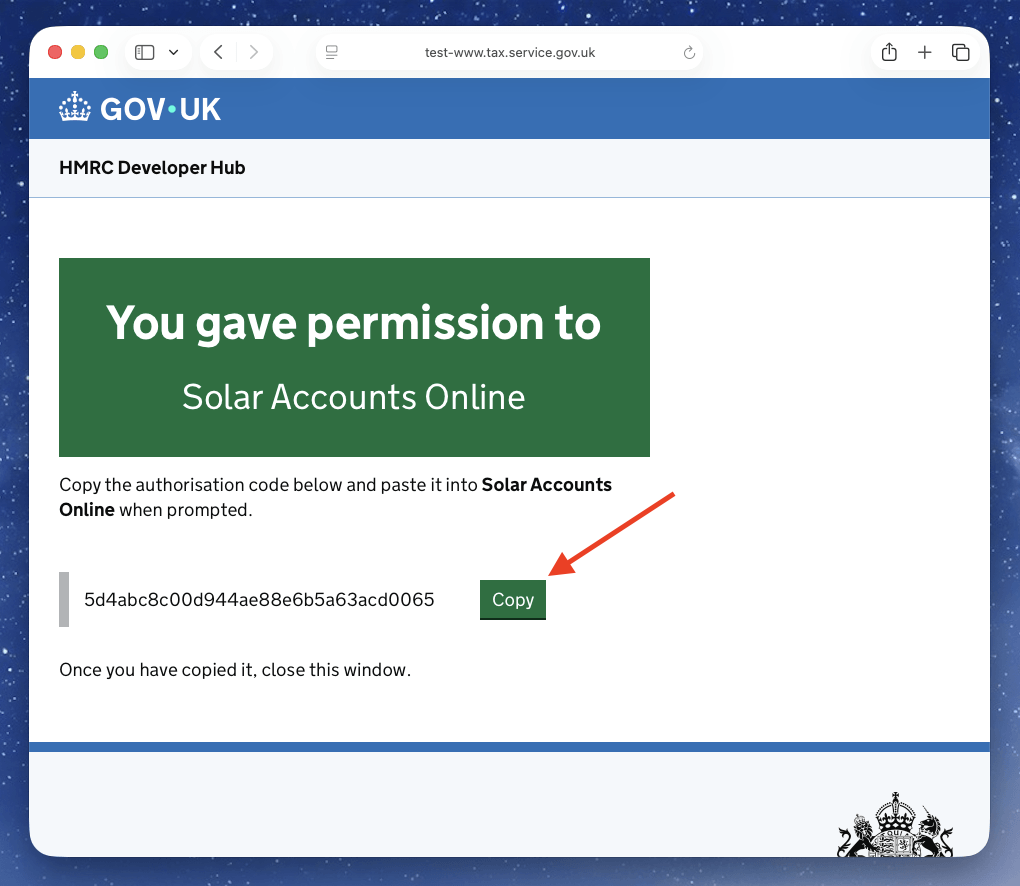Reload the page with the refresh icon
Screen dimensions: 1020x886
(x=690, y=52)
